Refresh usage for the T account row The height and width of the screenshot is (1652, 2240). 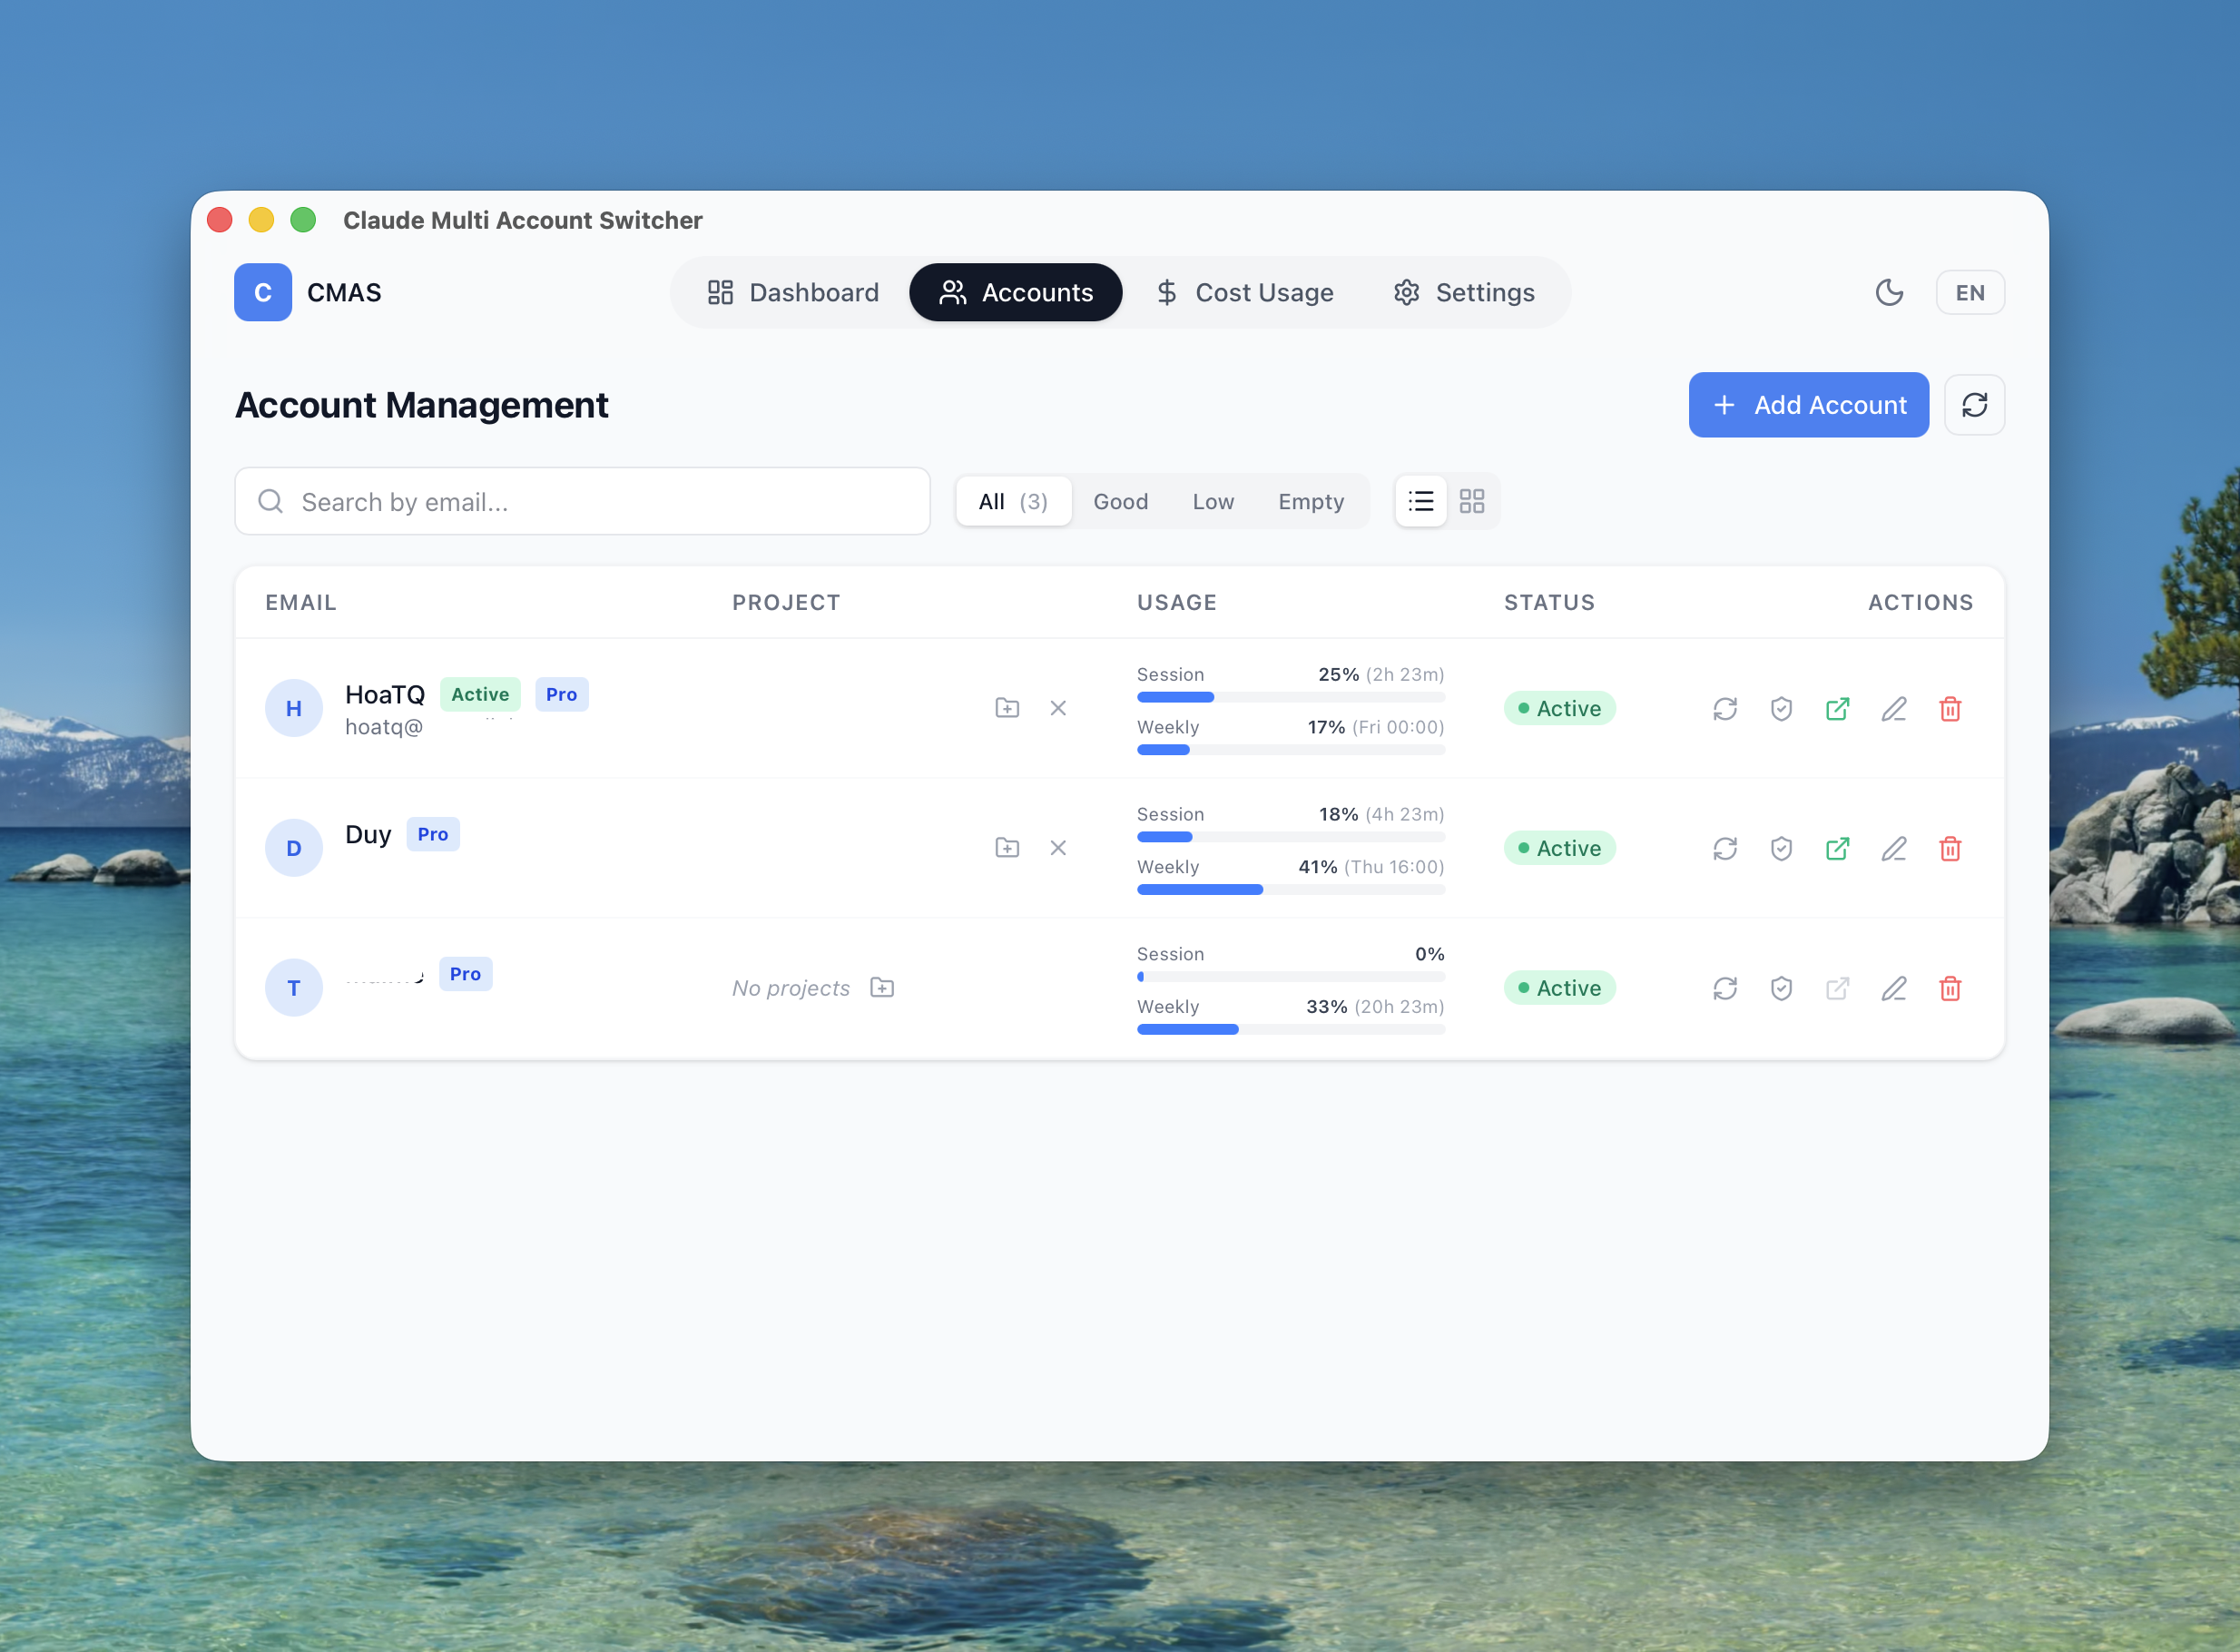point(1725,989)
